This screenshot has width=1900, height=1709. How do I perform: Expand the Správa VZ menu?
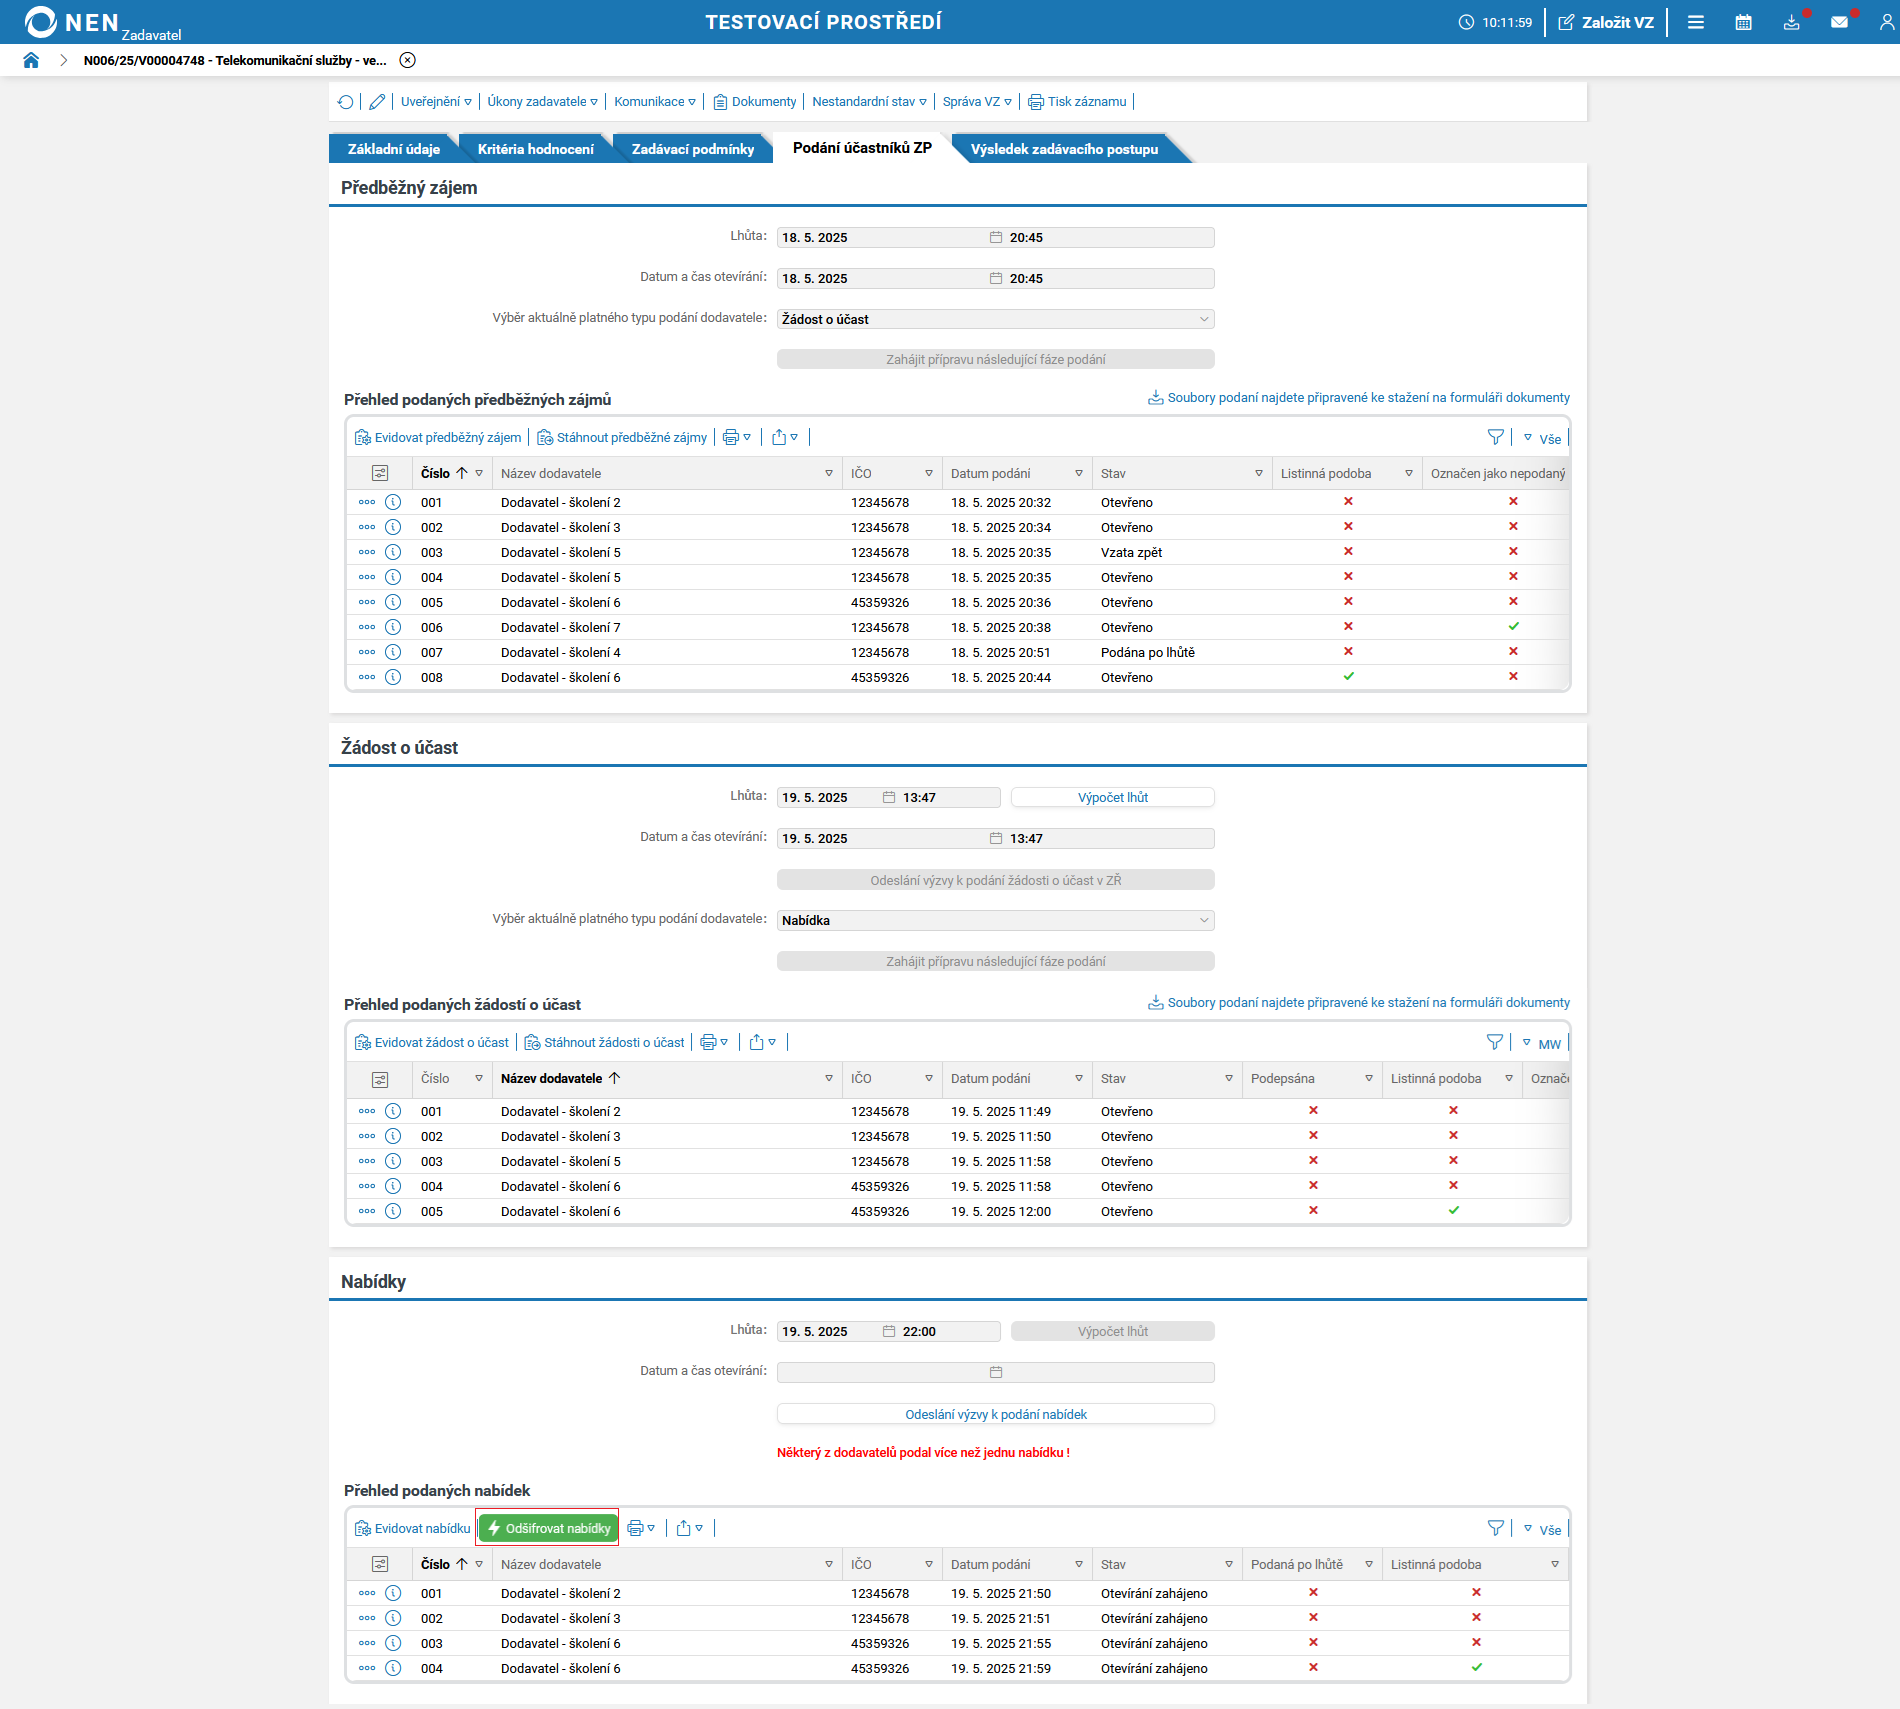coord(977,102)
